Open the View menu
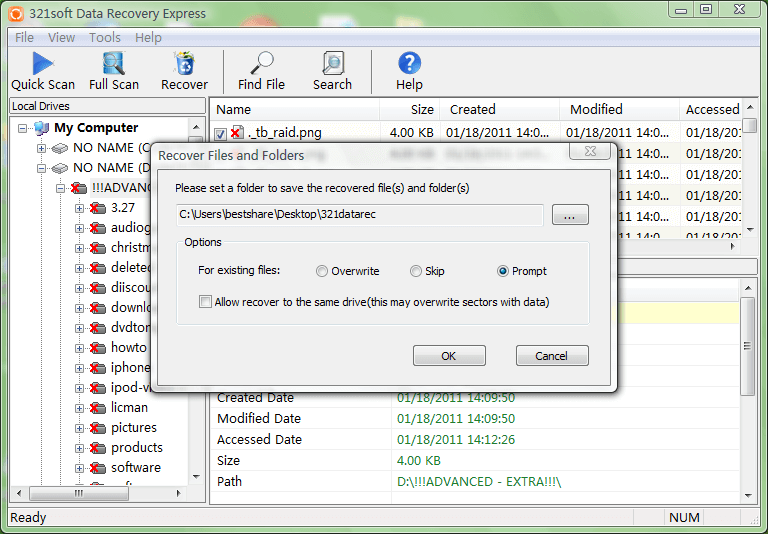 click(61, 37)
